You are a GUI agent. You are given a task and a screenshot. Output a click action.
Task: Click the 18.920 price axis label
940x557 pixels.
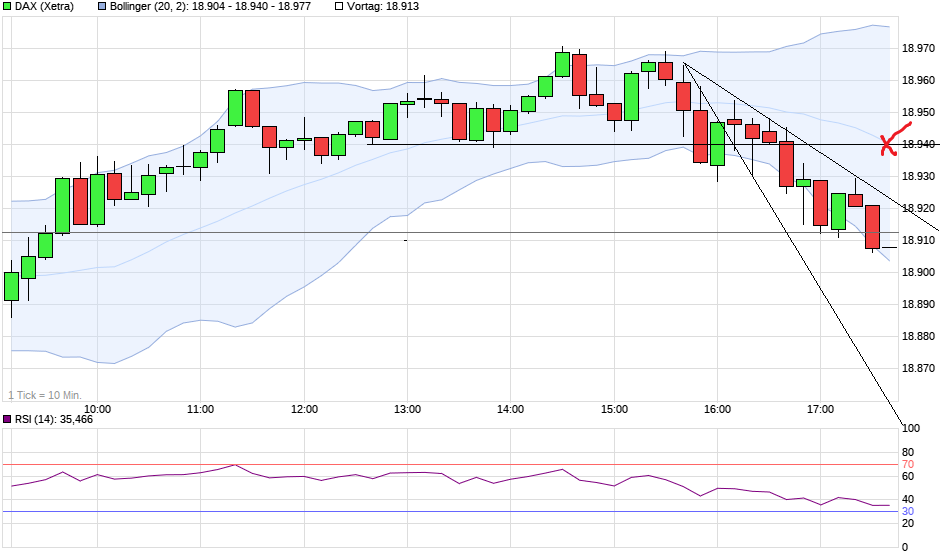tap(918, 208)
